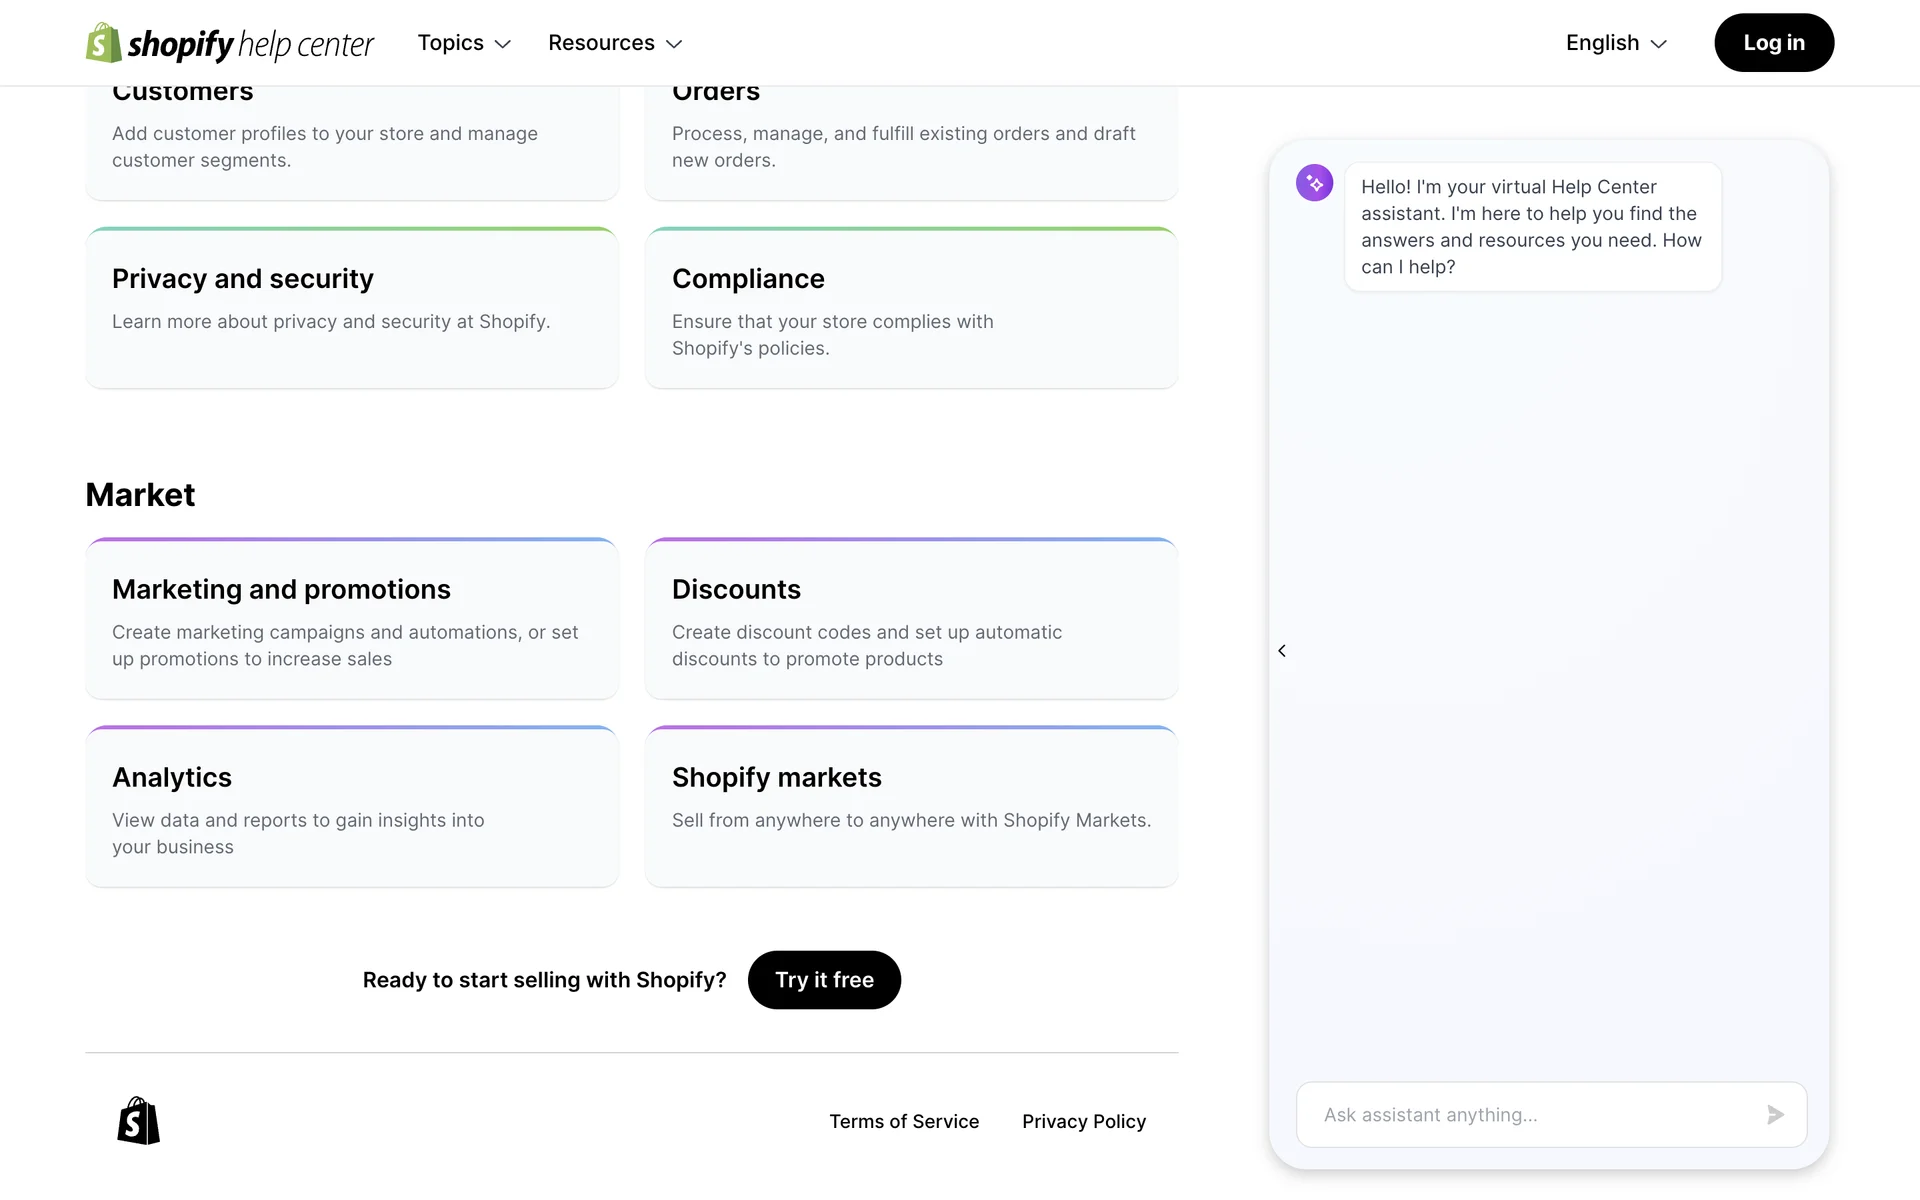Click the purple assistant avatar icon
This screenshot has width=1920, height=1200.
point(1314,183)
